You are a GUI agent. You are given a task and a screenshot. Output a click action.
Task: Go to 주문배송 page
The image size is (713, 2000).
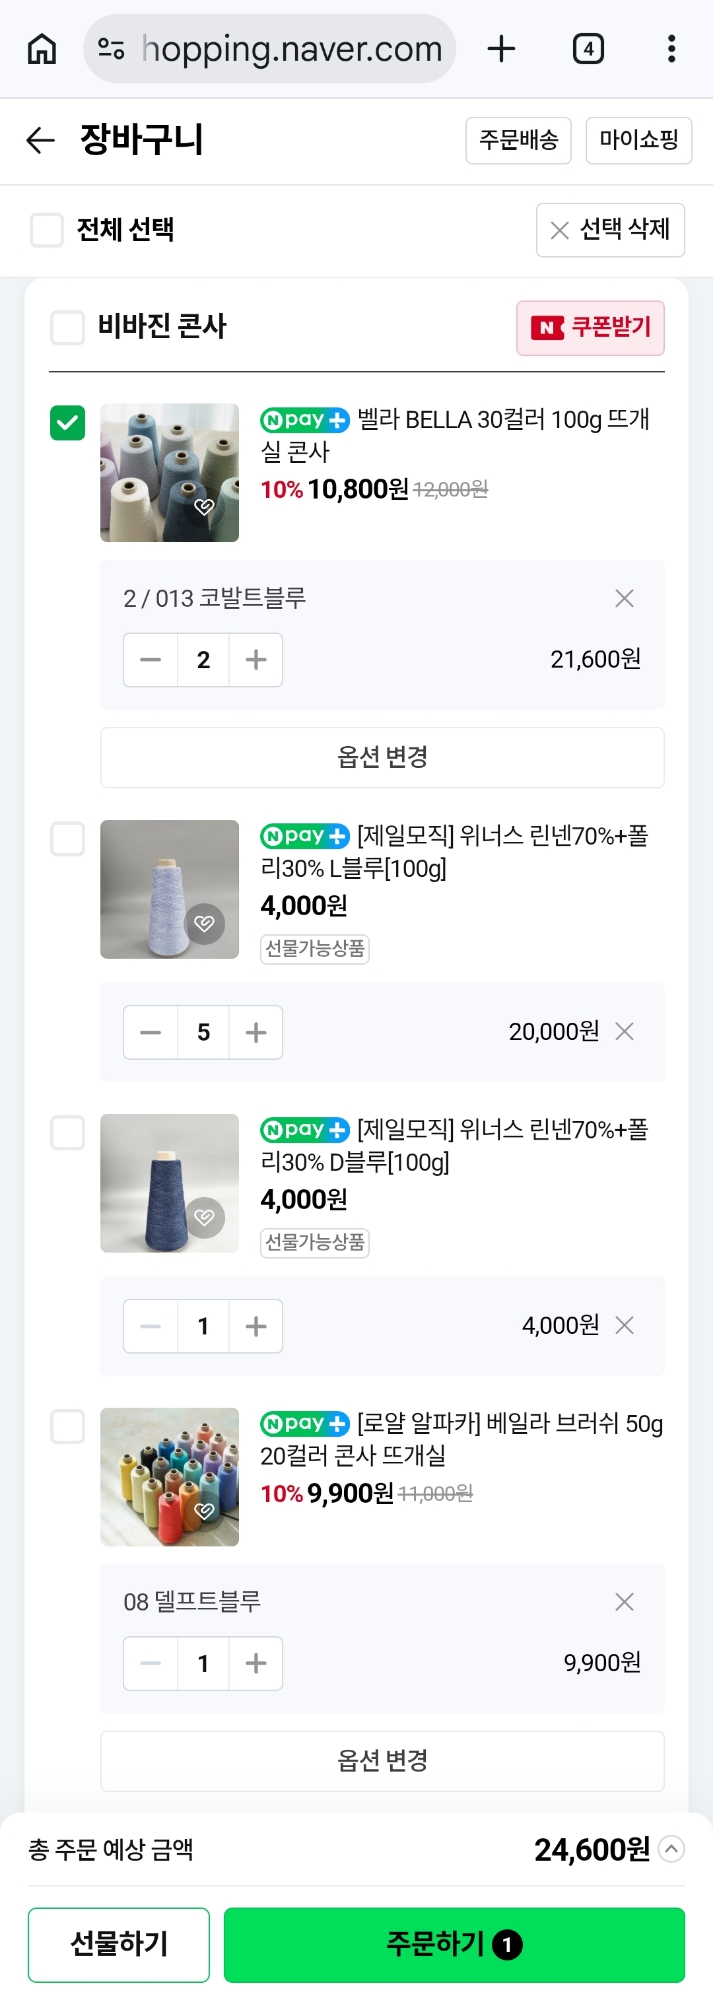518,140
